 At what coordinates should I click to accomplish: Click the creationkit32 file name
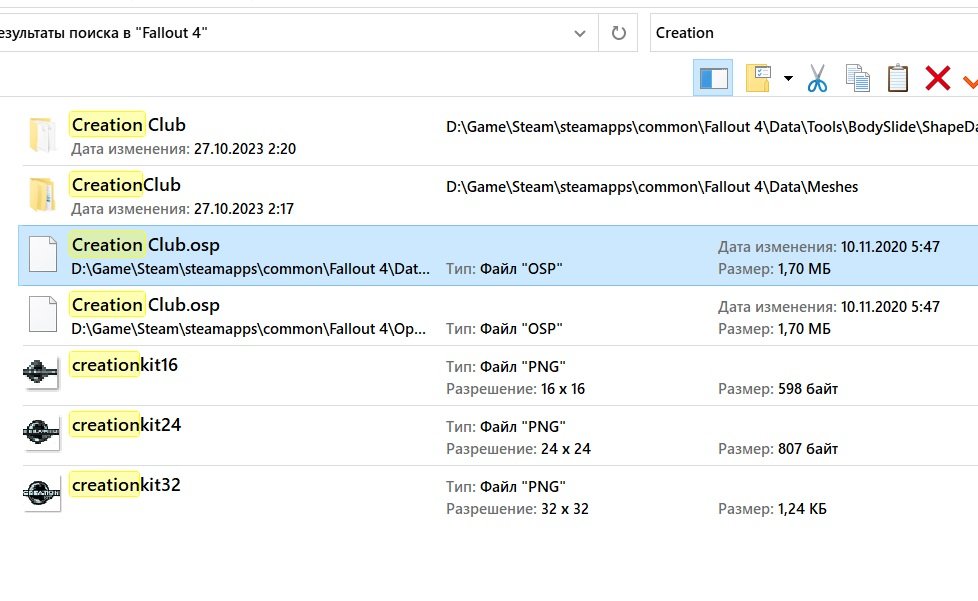click(126, 485)
